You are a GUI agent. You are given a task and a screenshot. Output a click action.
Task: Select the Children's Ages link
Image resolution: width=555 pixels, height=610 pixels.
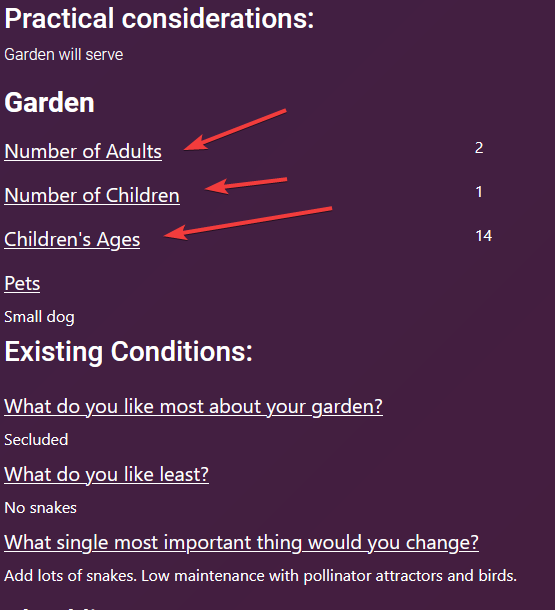tap(72, 240)
